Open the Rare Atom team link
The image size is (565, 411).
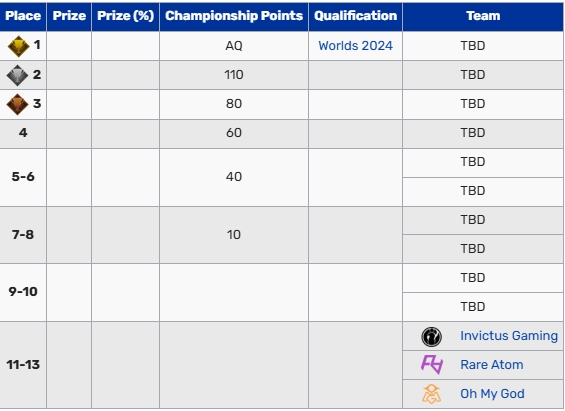491,365
